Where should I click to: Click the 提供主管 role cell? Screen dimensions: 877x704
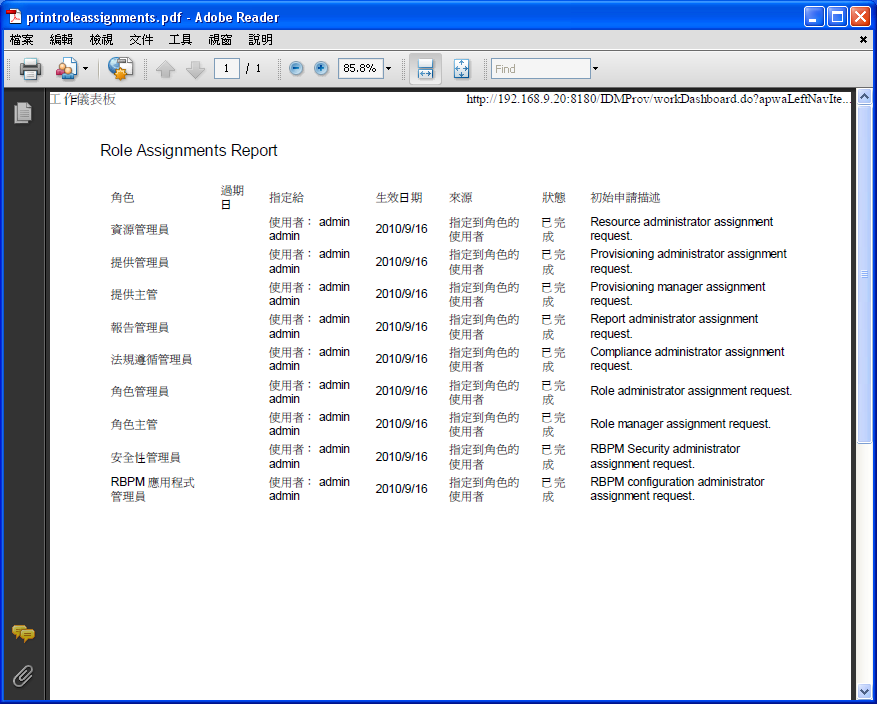click(134, 294)
